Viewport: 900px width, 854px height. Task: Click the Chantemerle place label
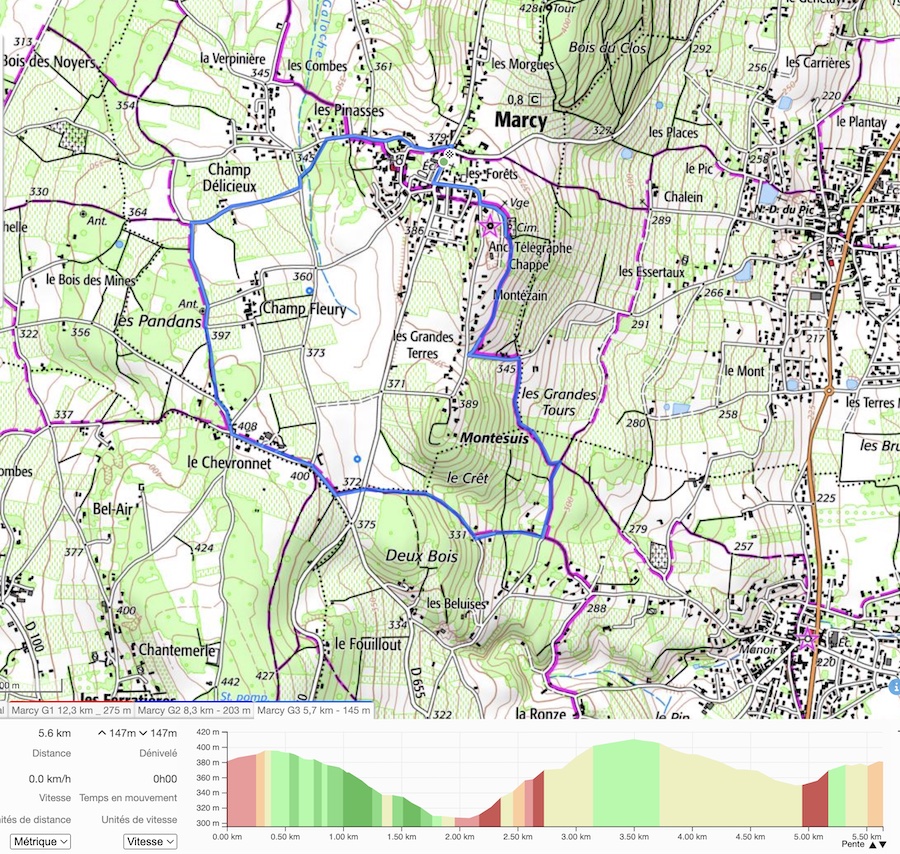[177, 650]
